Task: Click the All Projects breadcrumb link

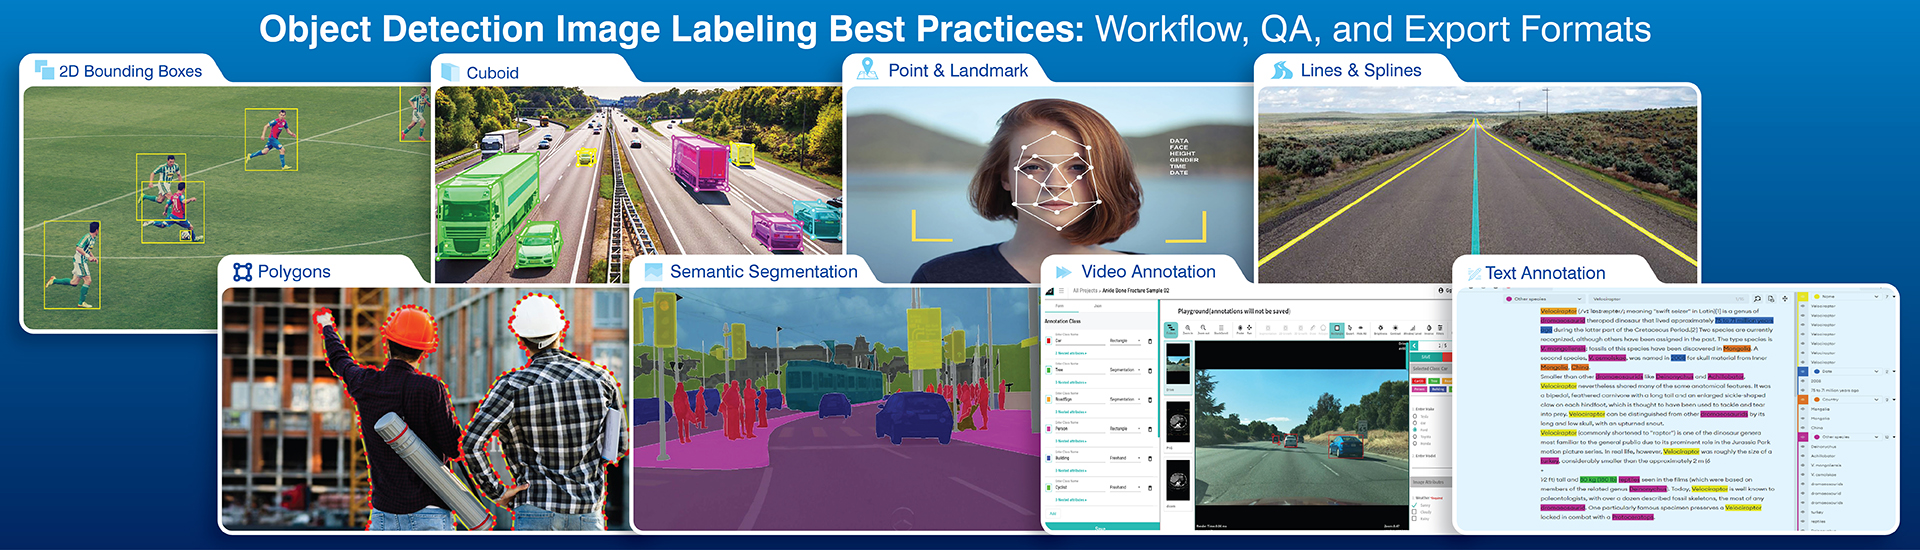Action: pos(1085,291)
